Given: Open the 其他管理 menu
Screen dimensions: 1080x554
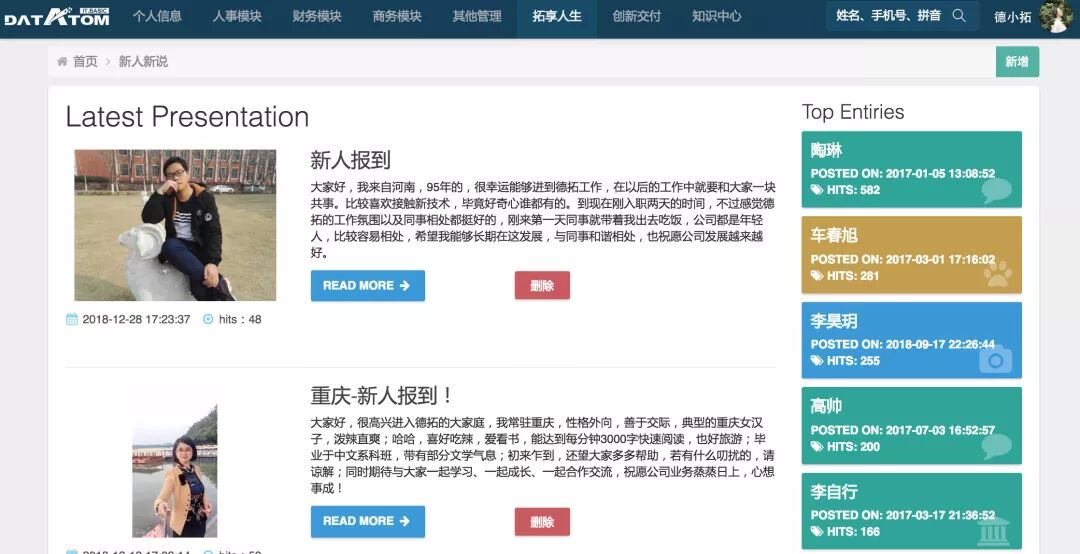Looking at the screenshot, I should [x=477, y=17].
